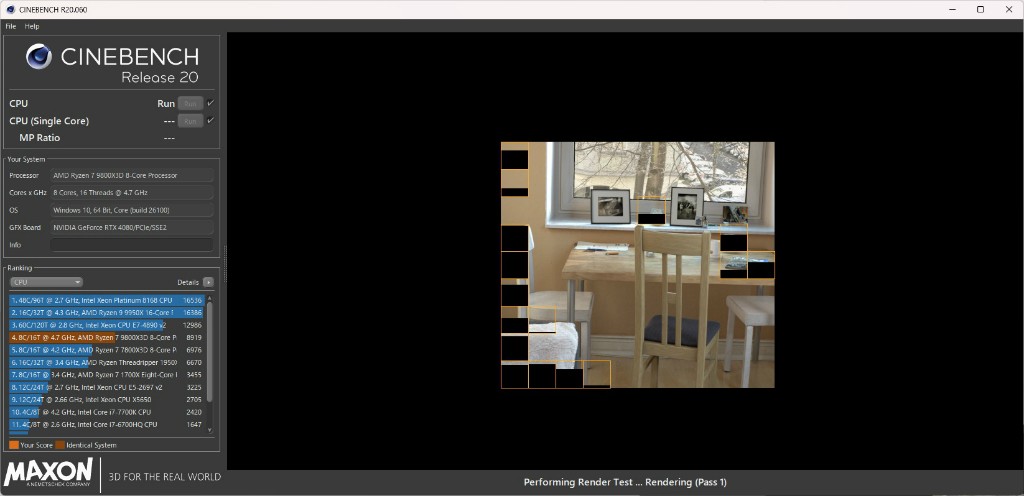
Task: Click the rendered room image preview
Action: [x=637, y=264]
